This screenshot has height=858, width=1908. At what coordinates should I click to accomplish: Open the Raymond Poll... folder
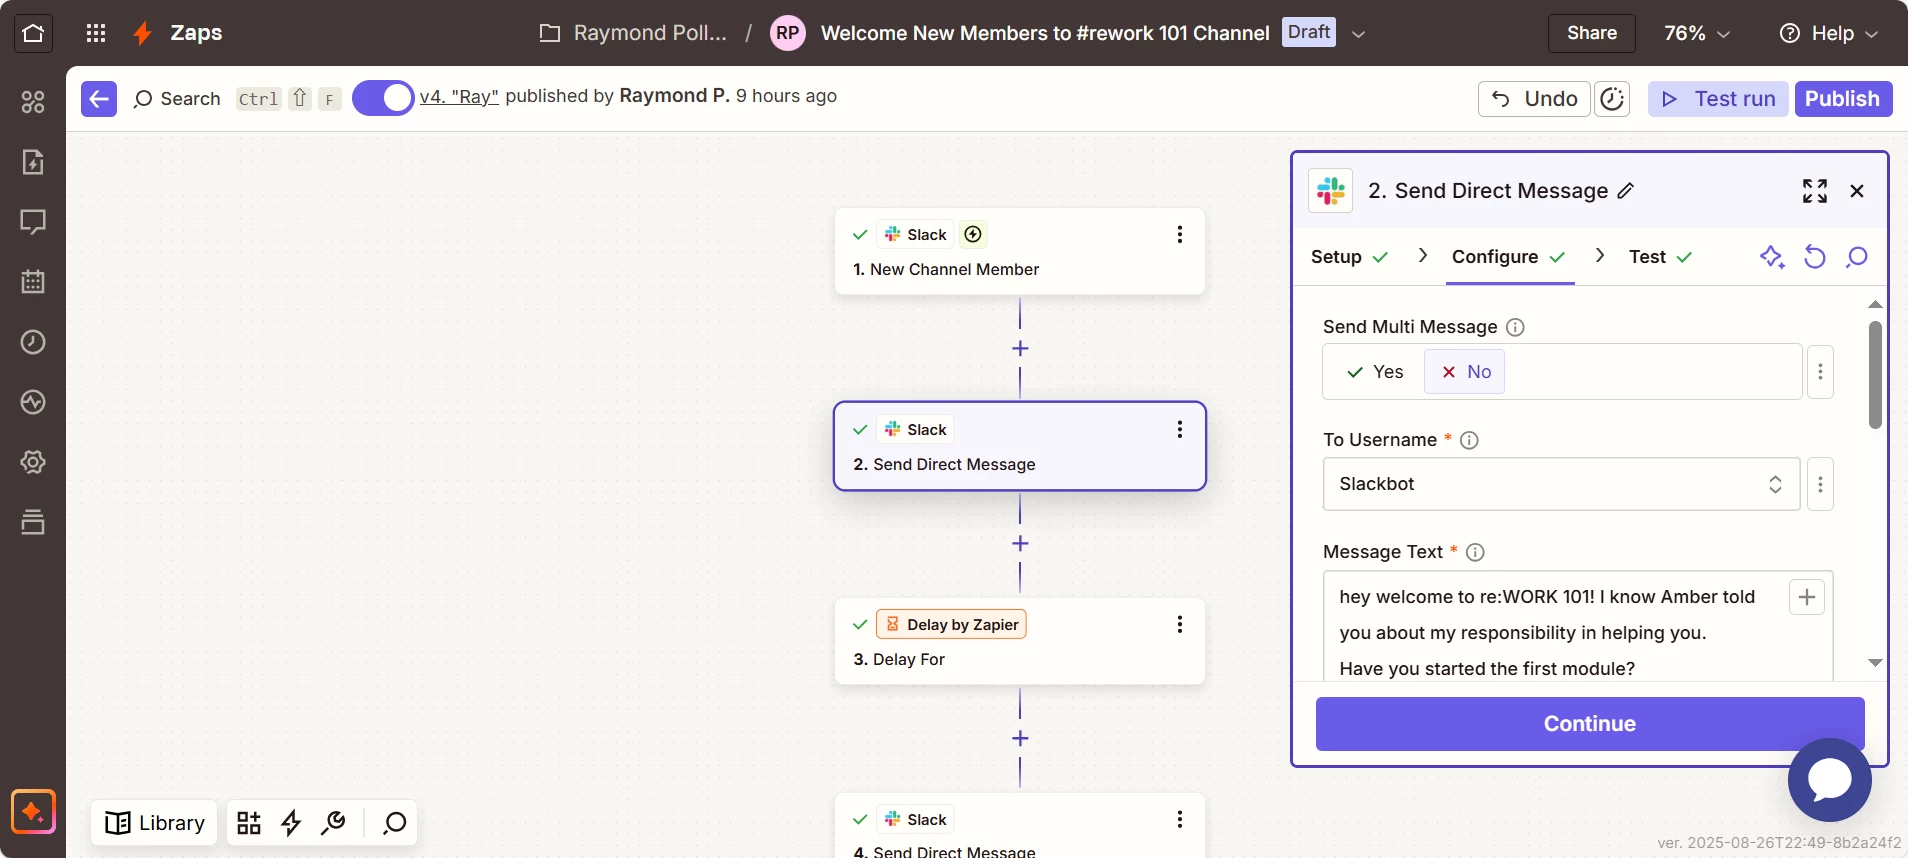(x=633, y=33)
